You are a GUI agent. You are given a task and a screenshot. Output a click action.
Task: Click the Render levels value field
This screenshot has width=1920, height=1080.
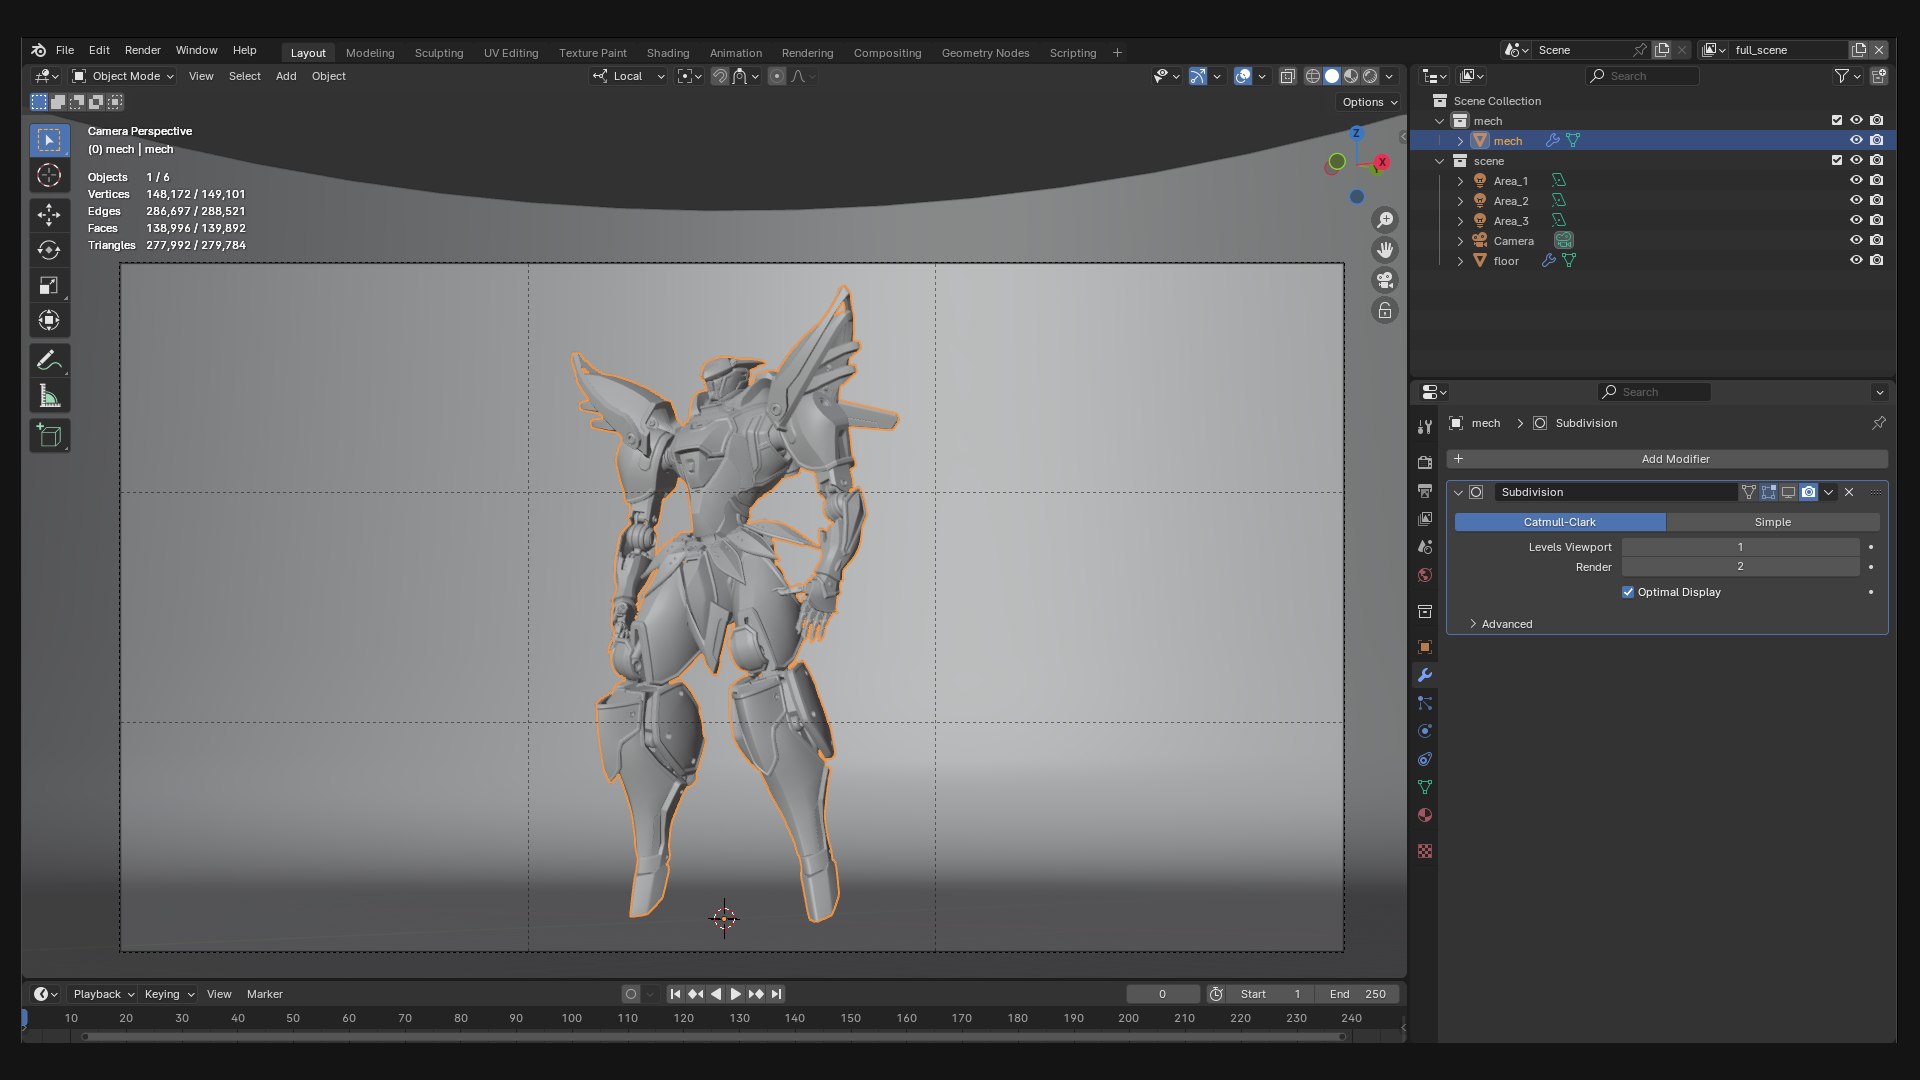click(x=1740, y=567)
